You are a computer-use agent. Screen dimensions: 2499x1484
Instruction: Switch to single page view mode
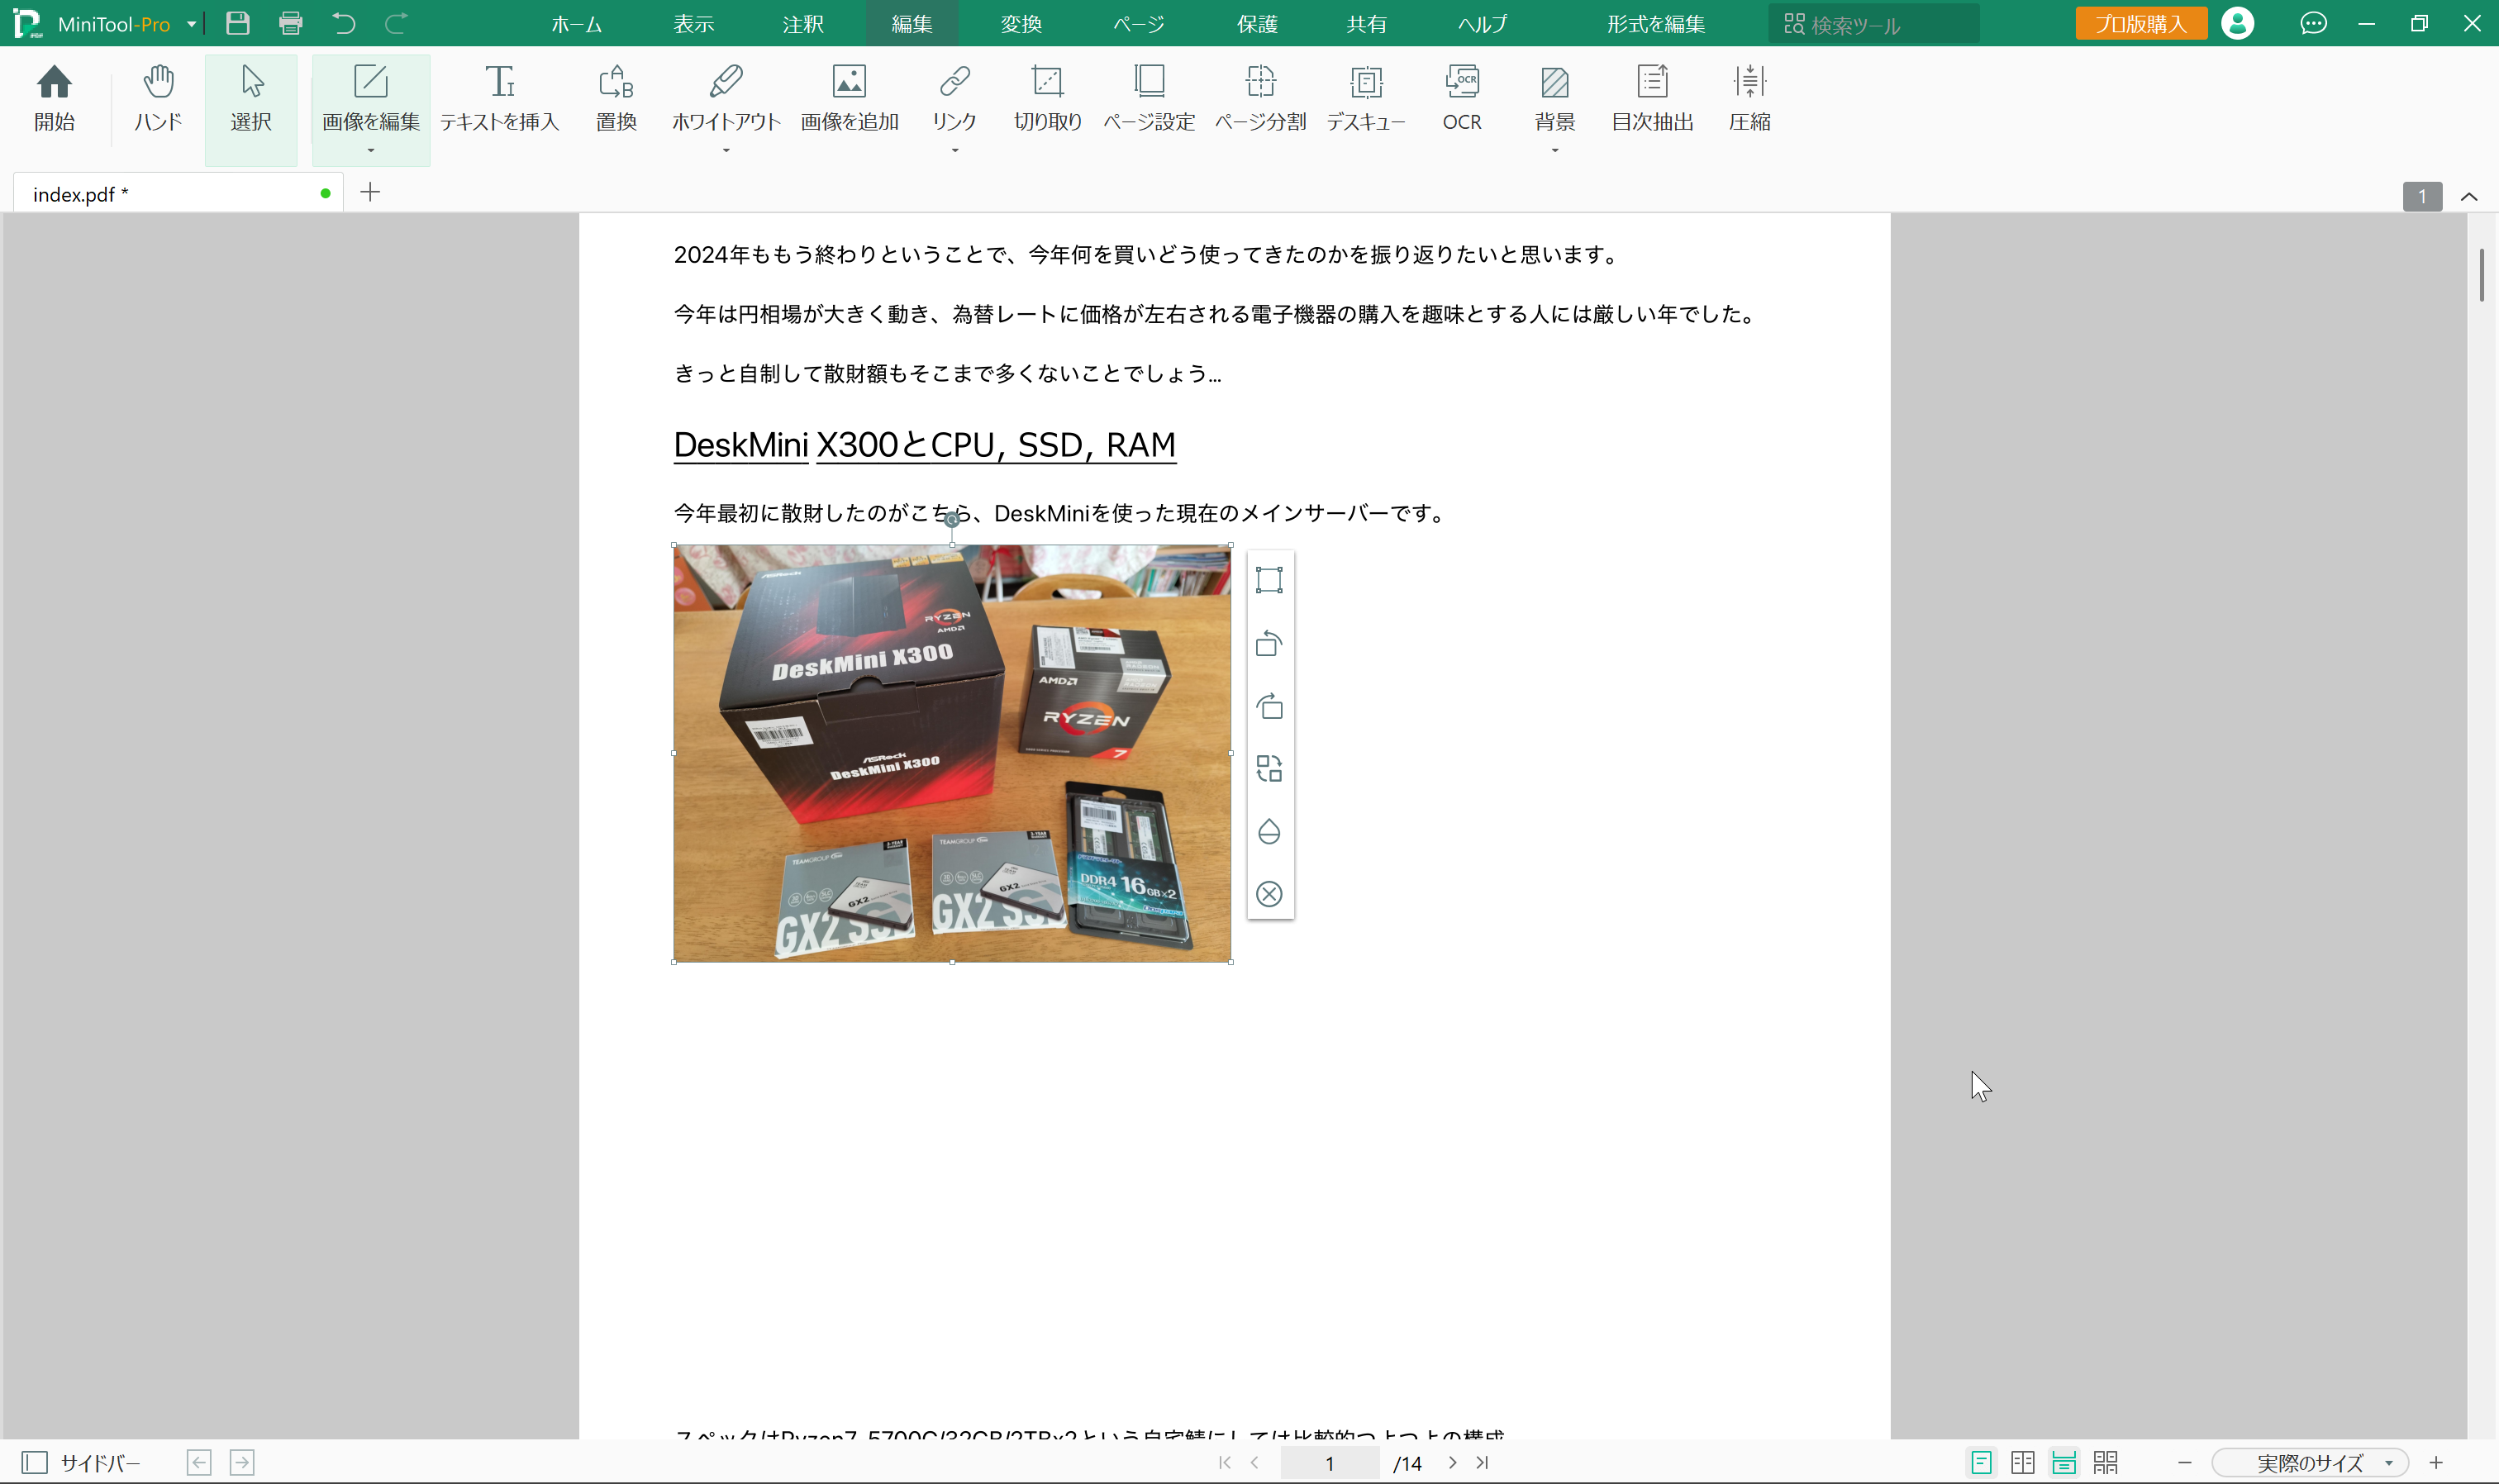point(1981,1463)
